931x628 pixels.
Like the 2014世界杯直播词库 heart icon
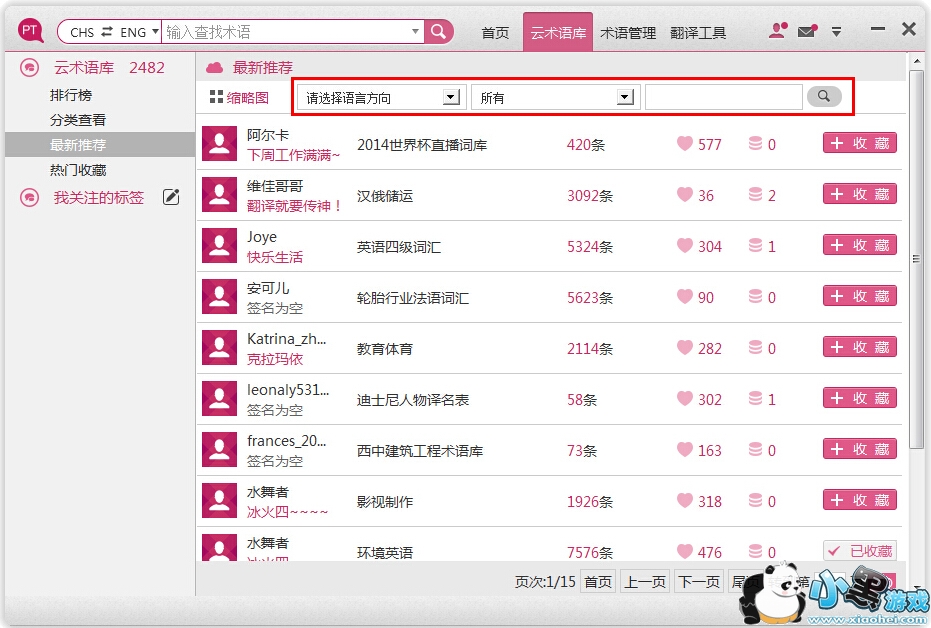(x=685, y=143)
